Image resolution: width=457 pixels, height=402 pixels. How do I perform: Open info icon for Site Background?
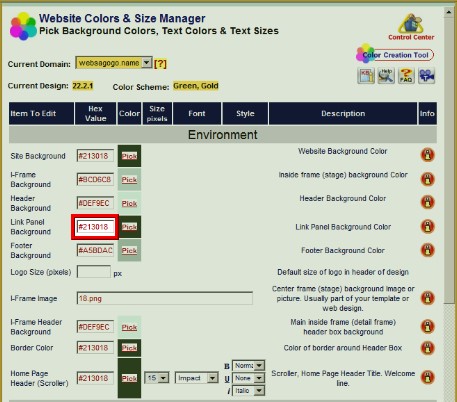[428, 155]
